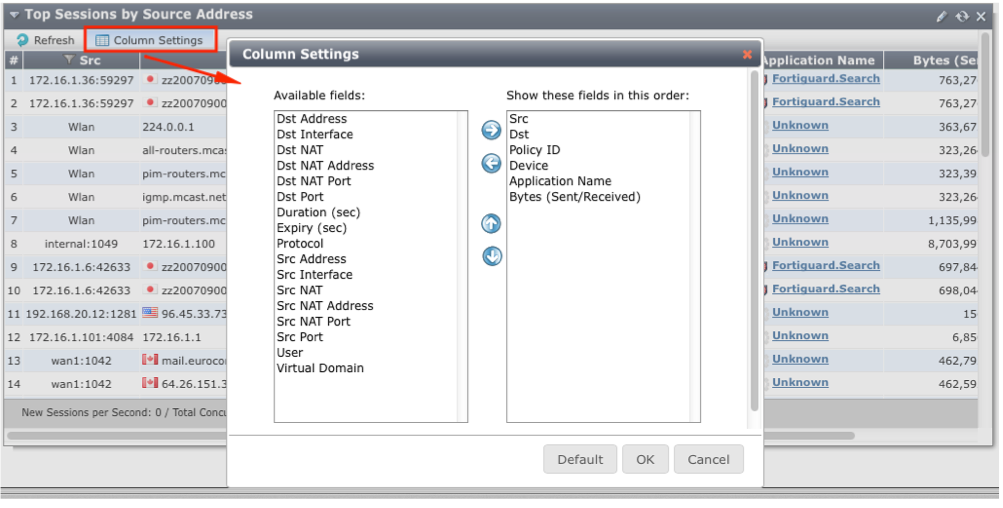1003x508 pixels.
Task: Click the dialog's vertical scrollbar
Action: click(754, 240)
